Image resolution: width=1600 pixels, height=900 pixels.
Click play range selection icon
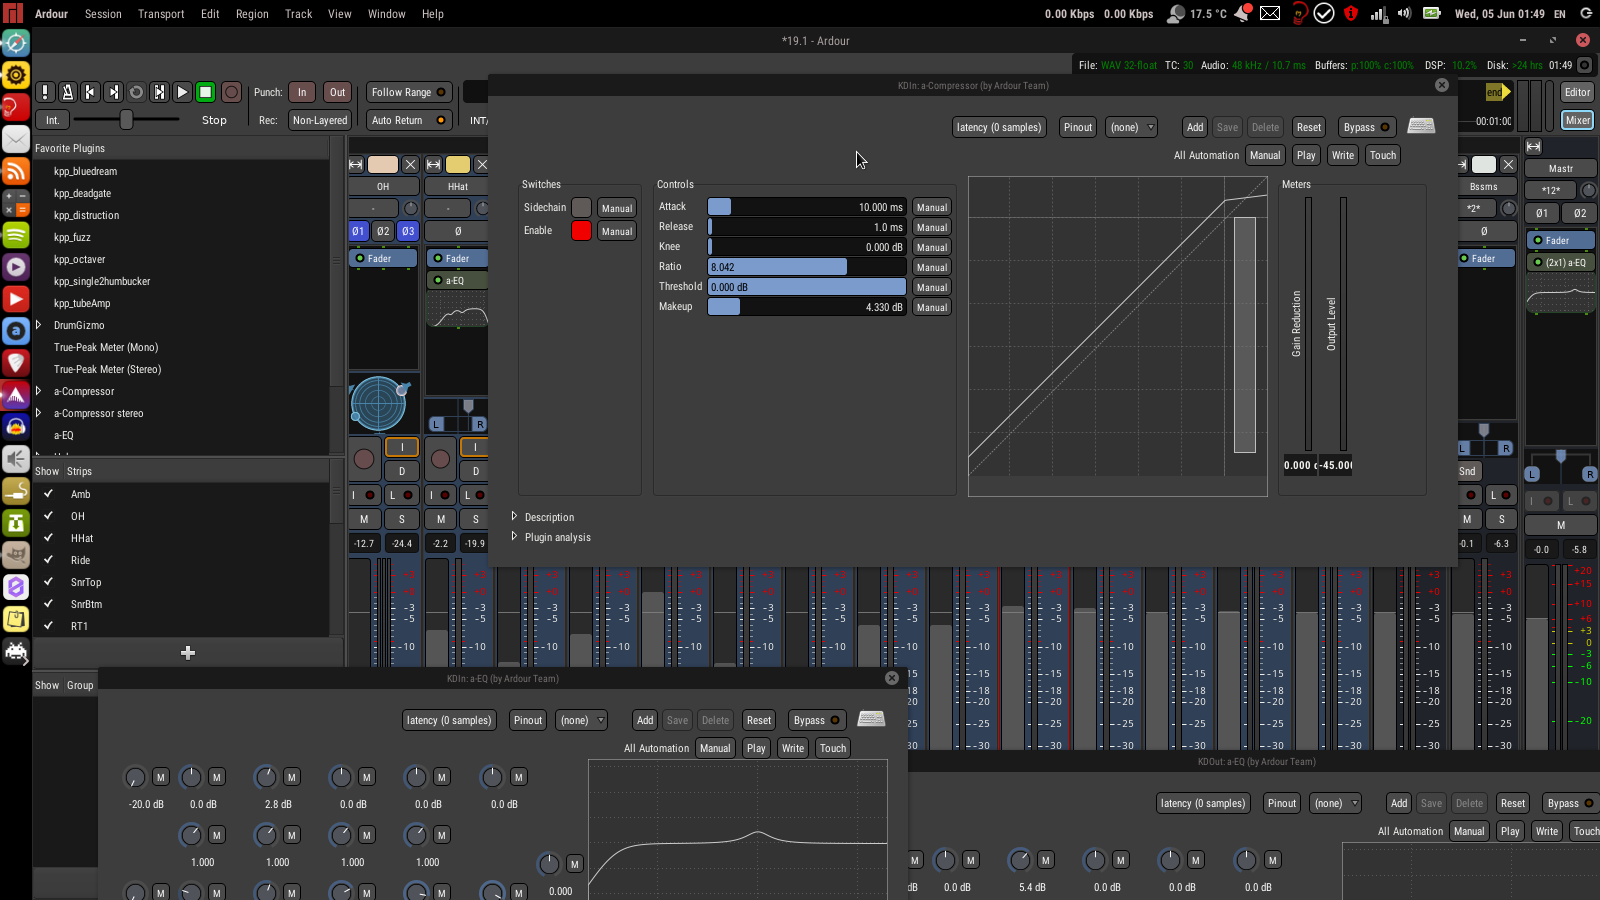tap(159, 92)
